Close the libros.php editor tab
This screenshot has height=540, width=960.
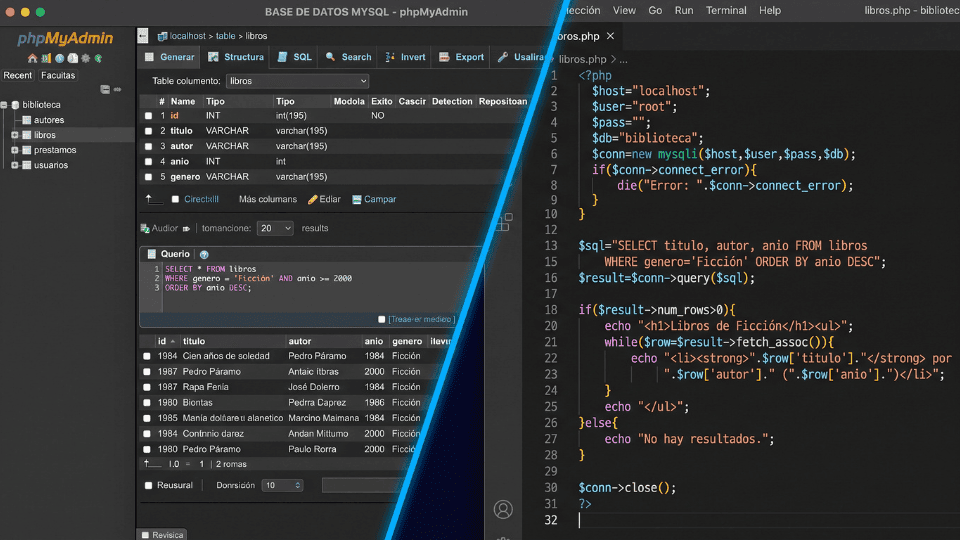pyautogui.click(x=610, y=36)
